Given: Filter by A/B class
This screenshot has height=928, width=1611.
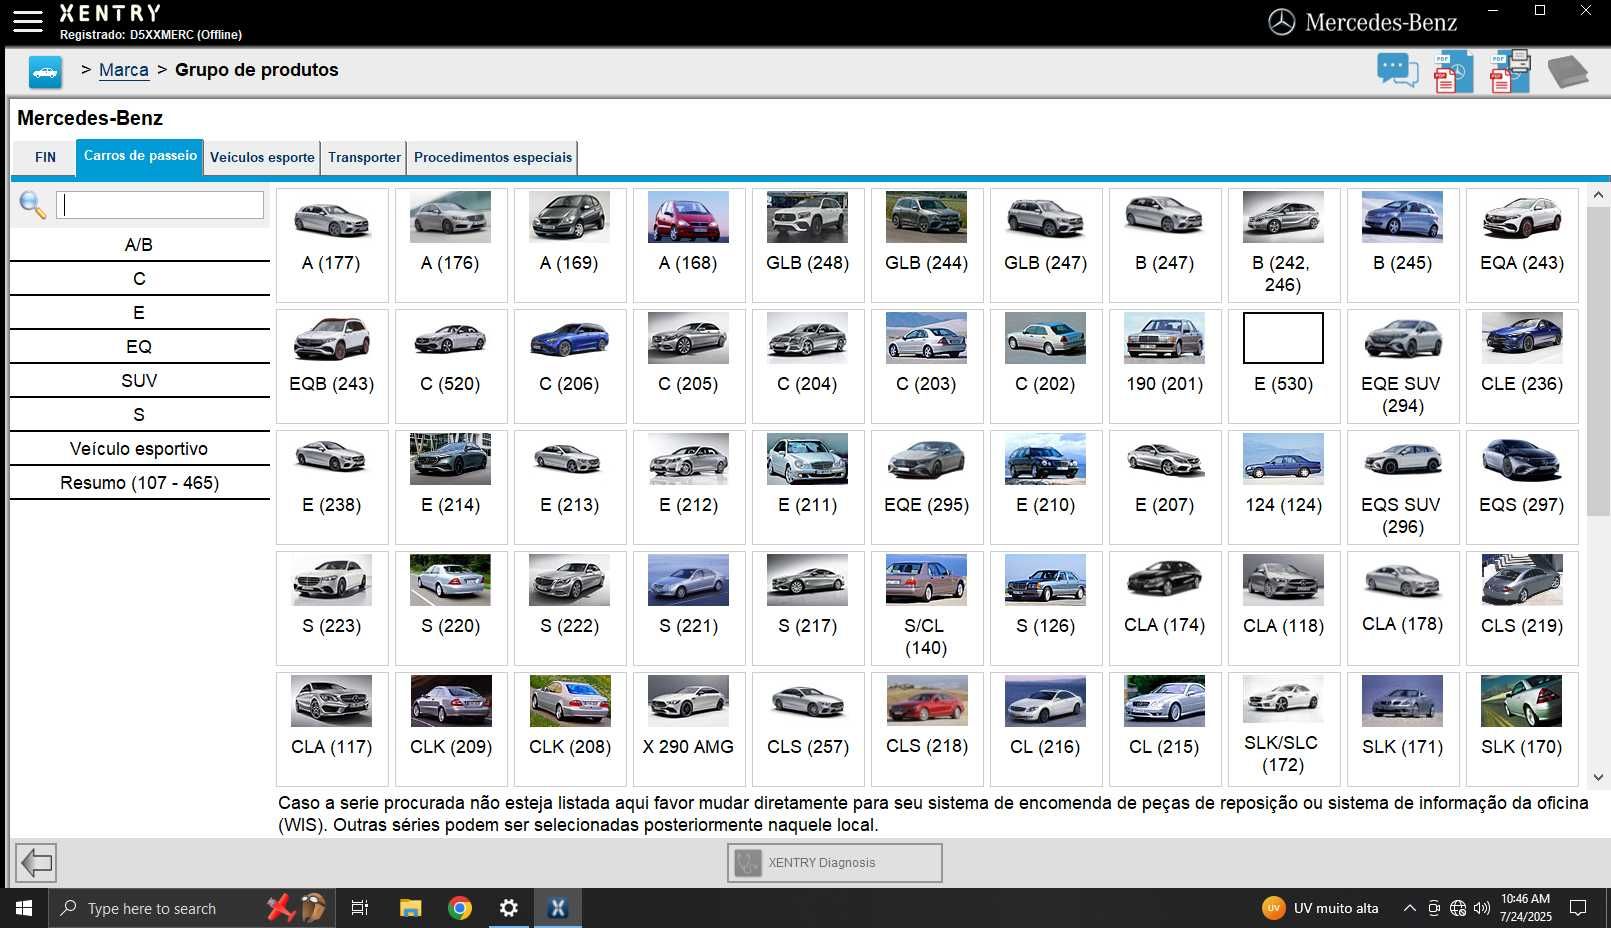Looking at the screenshot, I should [139, 245].
